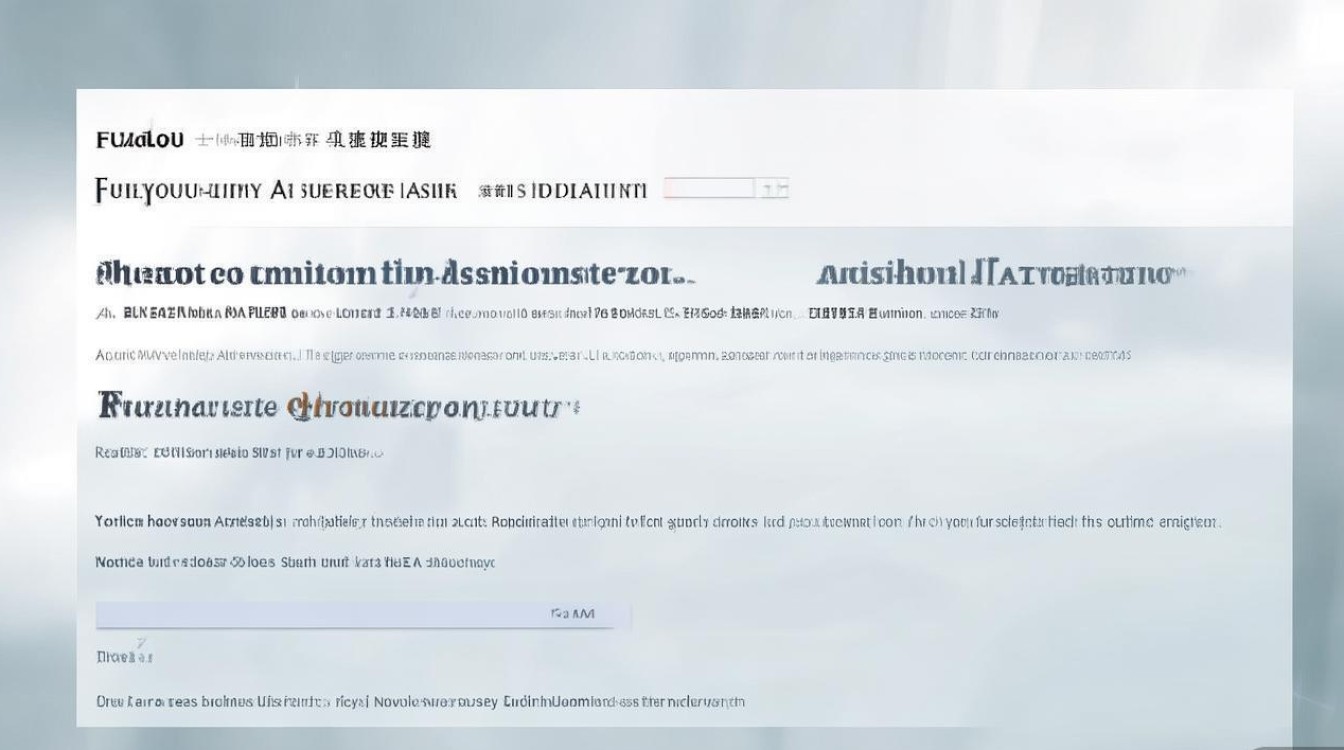Viewport: 1344px width, 750px height.
Task: Click the icon before the S IDDIAIINTI nav label
Action: click(490, 189)
